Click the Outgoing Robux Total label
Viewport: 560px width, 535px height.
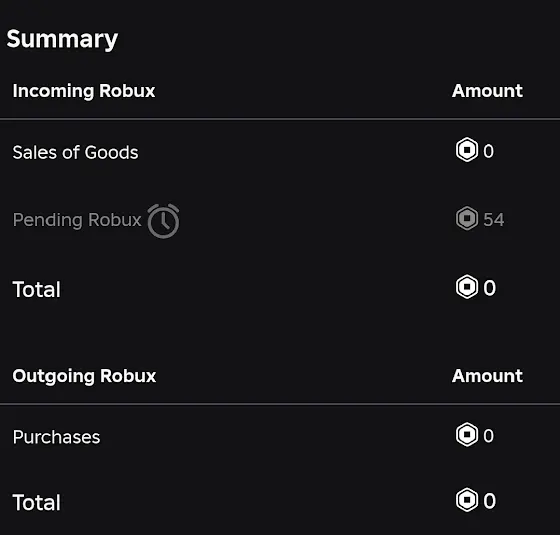(36, 502)
